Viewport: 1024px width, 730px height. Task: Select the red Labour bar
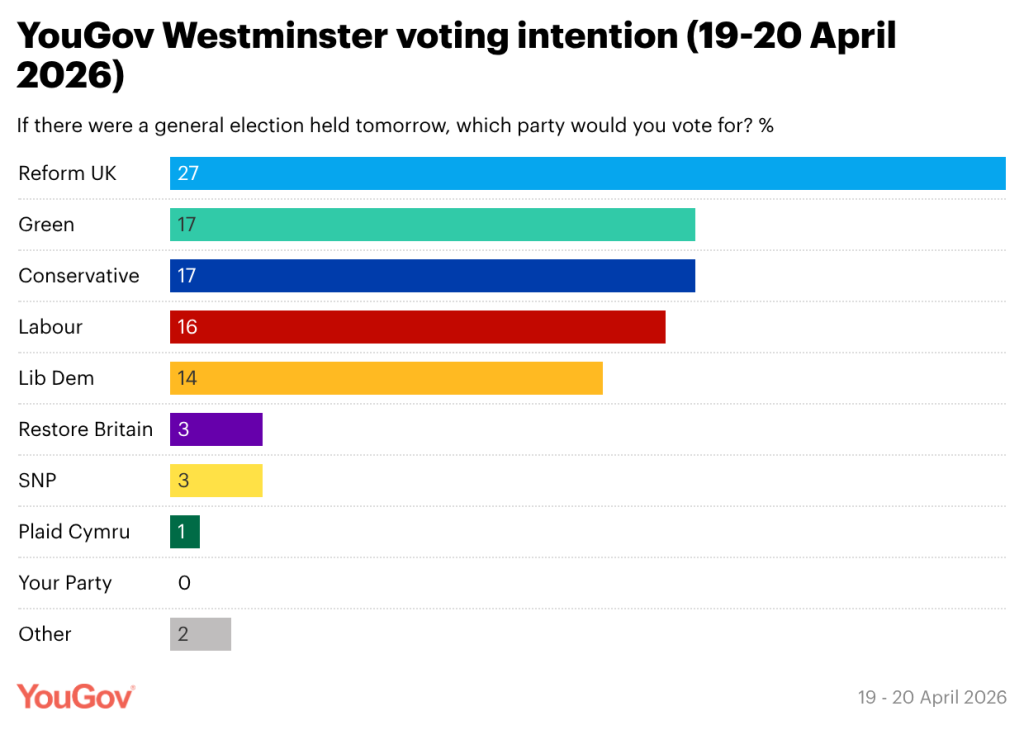tap(417, 327)
